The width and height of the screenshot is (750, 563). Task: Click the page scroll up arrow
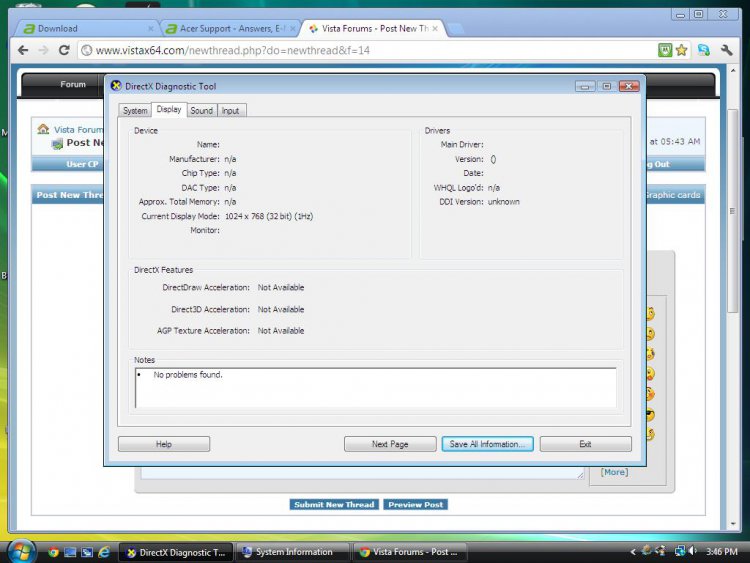click(733, 70)
